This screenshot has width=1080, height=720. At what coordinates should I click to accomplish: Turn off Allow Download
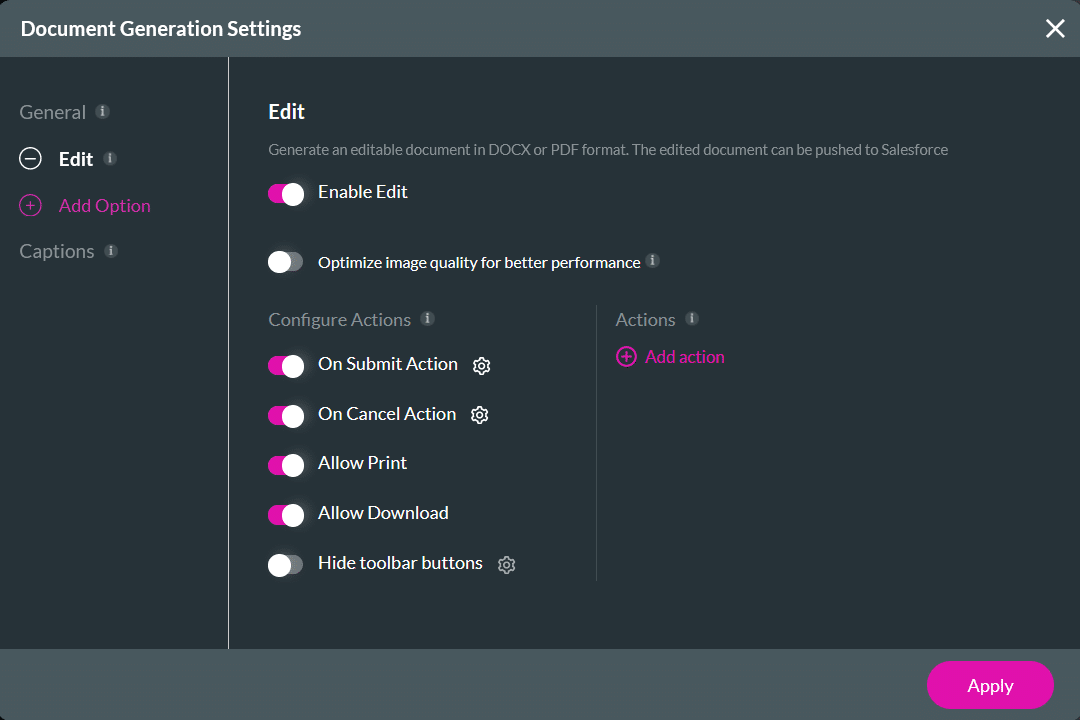click(285, 514)
